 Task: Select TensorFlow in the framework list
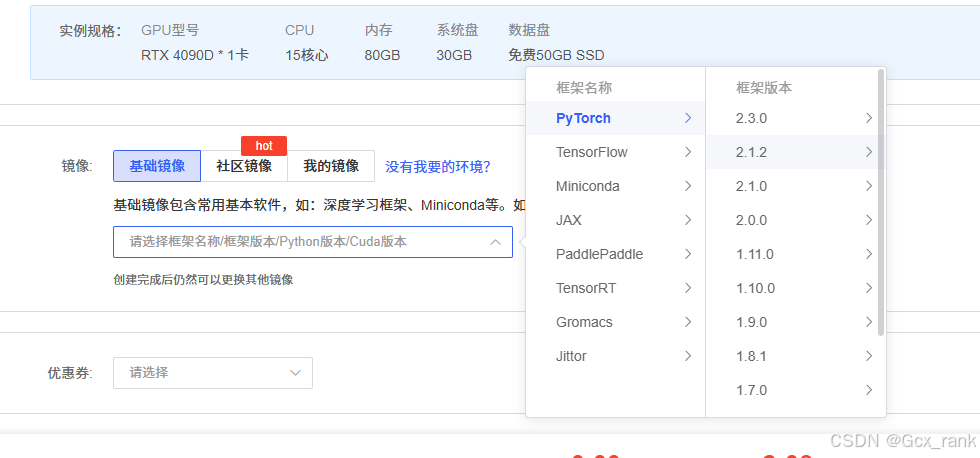coord(616,152)
